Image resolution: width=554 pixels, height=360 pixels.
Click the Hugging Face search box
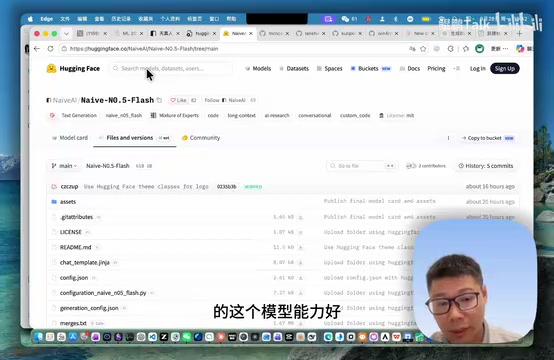(x=172, y=69)
